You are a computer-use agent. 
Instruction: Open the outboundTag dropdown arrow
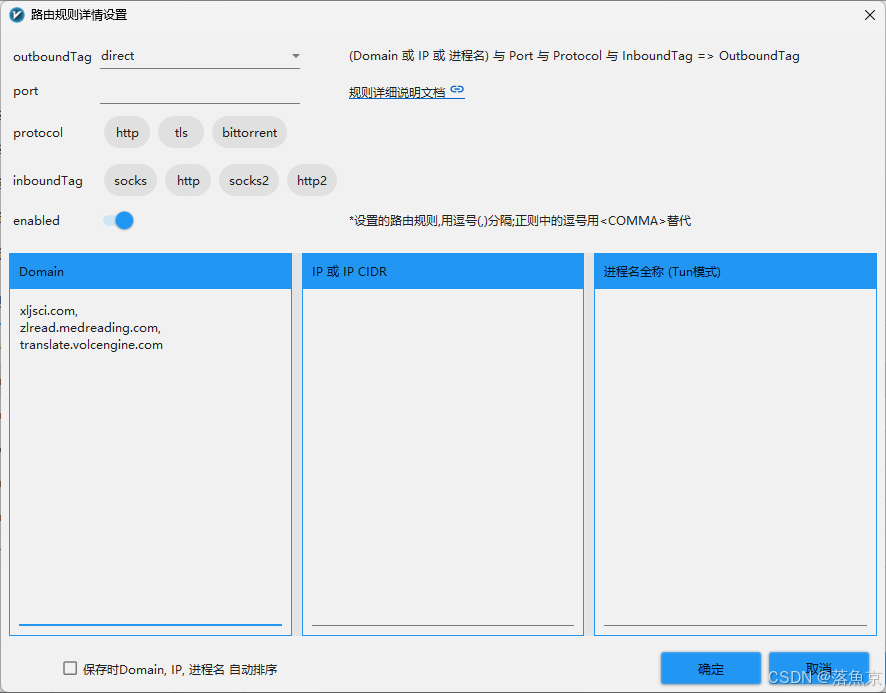(x=296, y=56)
